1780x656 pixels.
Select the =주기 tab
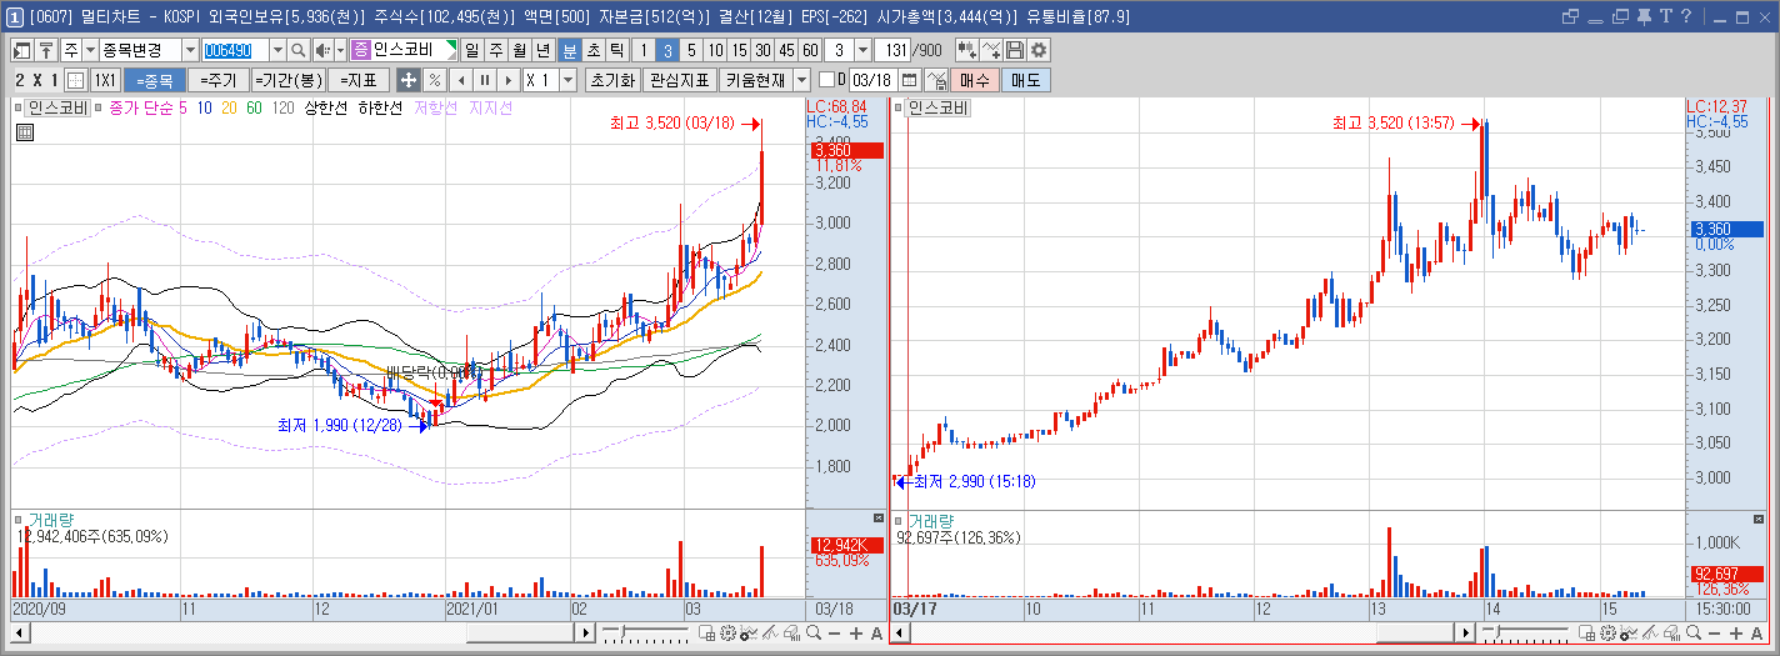click(218, 80)
